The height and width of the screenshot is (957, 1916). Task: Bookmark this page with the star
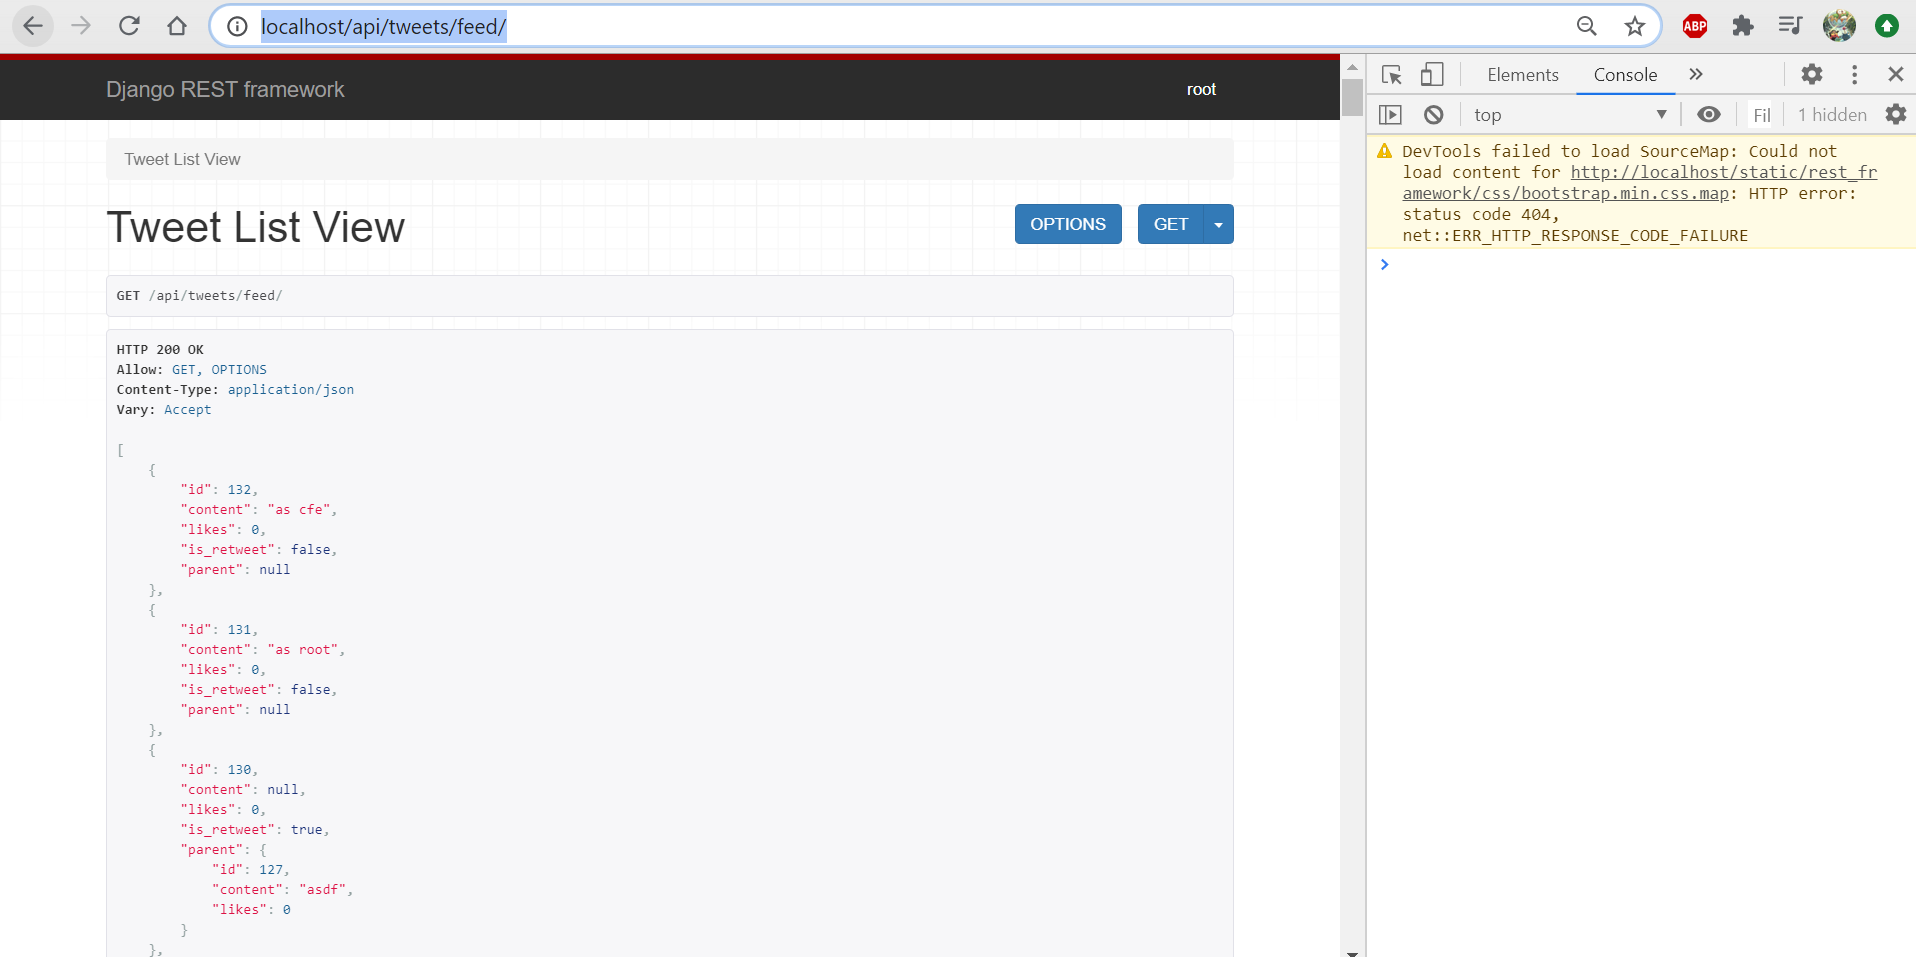coord(1635,26)
